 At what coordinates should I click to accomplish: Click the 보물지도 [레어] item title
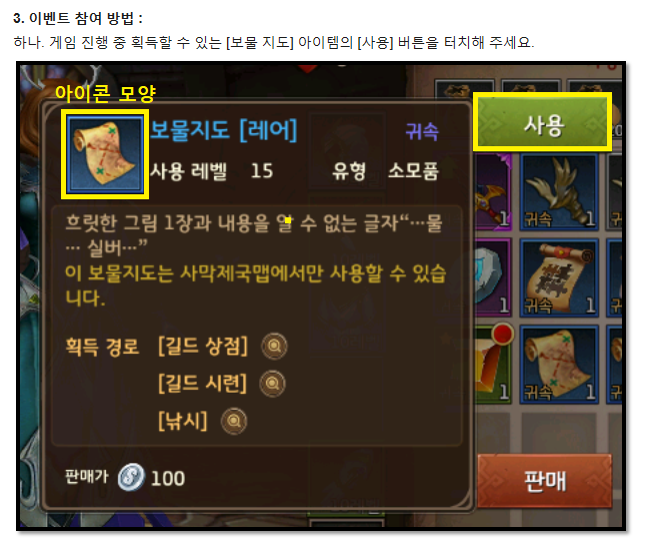pyautogui.click(x=224, y=130)
